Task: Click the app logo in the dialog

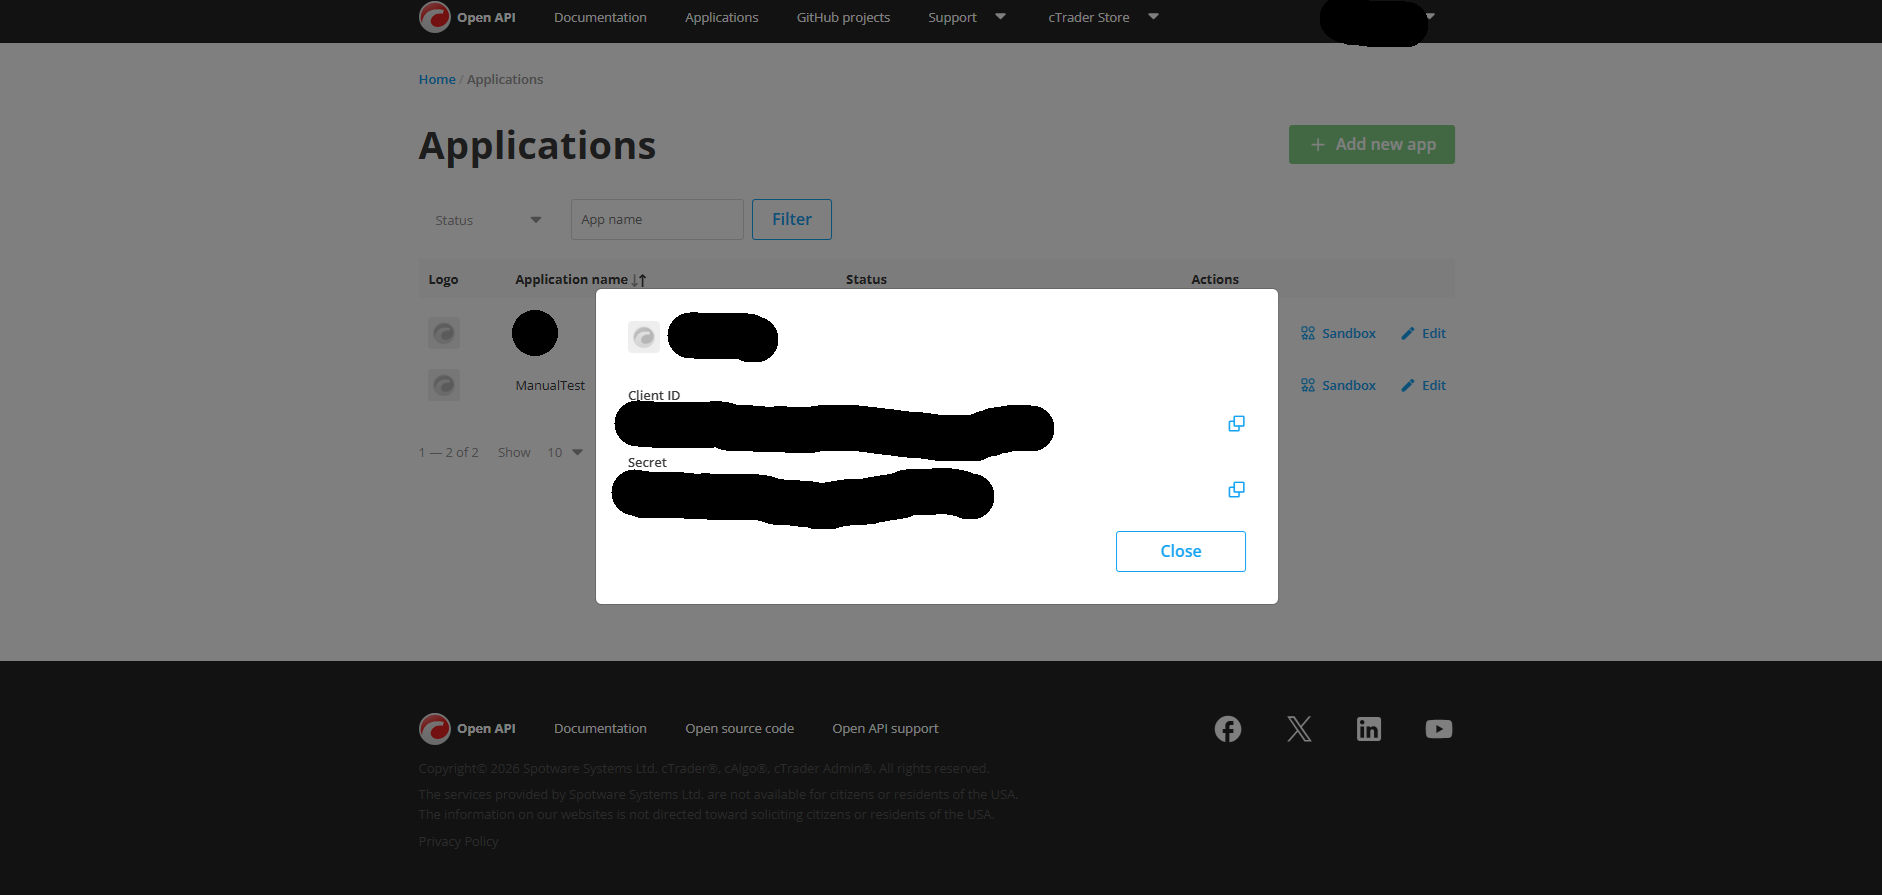Action: 644,337
